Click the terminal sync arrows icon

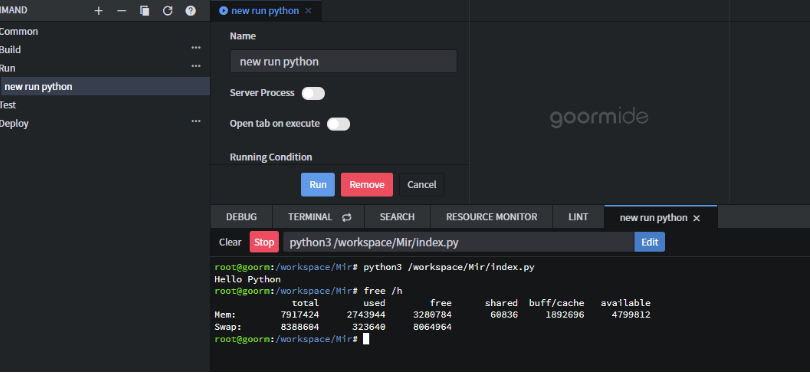(x=347, y=217)
